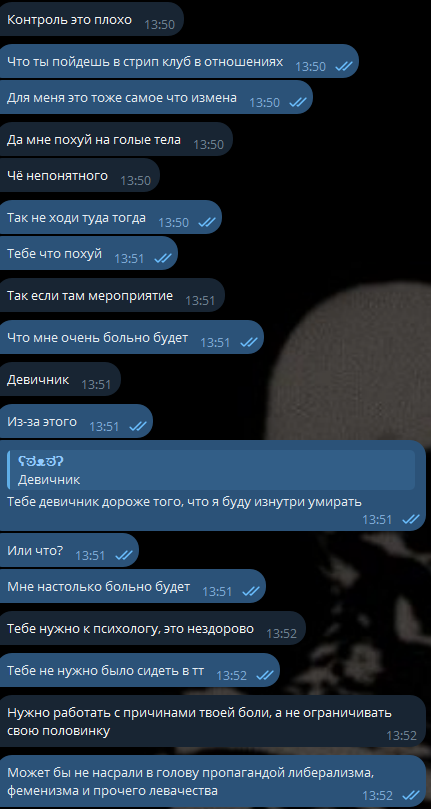This screenshot has width=431, height=809.
Task: Select message "Тебе нужно к психологу, это нездорово"
Action: click(152, 628)
